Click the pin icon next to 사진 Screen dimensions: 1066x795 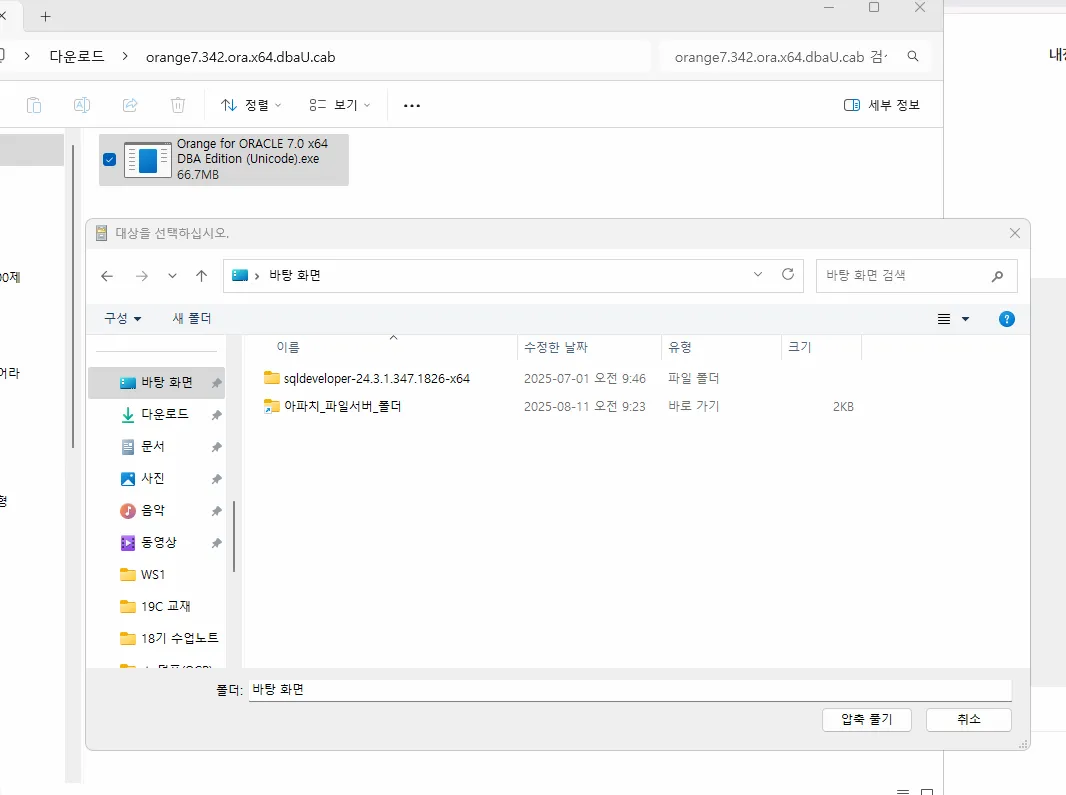tap(216, 479)
